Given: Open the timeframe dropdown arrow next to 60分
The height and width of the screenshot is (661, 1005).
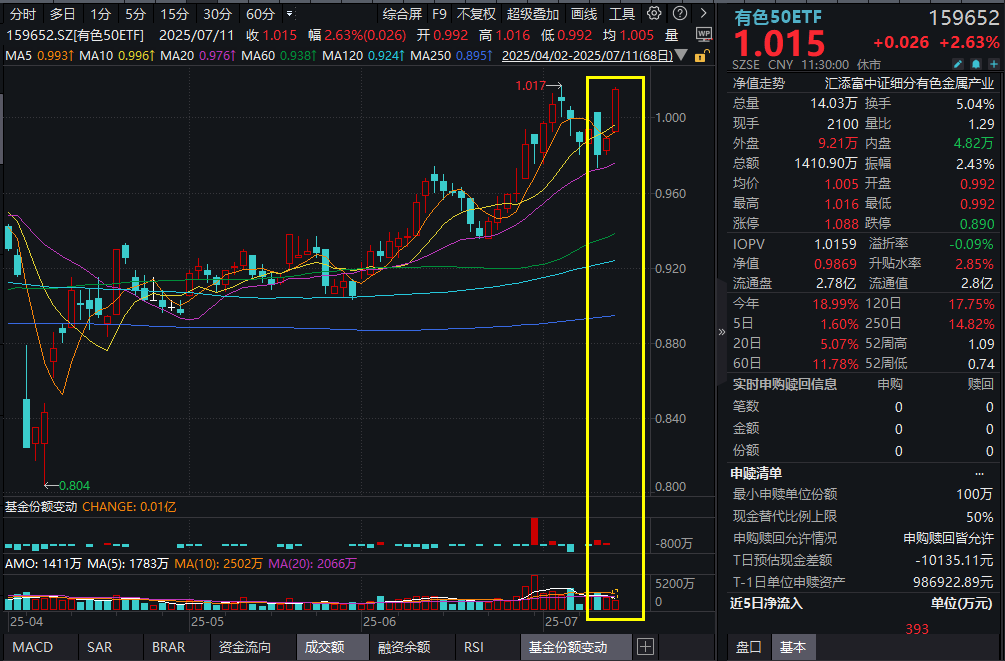Looking at the screenshot, I should pyautogui.click(x=288, y=14).
